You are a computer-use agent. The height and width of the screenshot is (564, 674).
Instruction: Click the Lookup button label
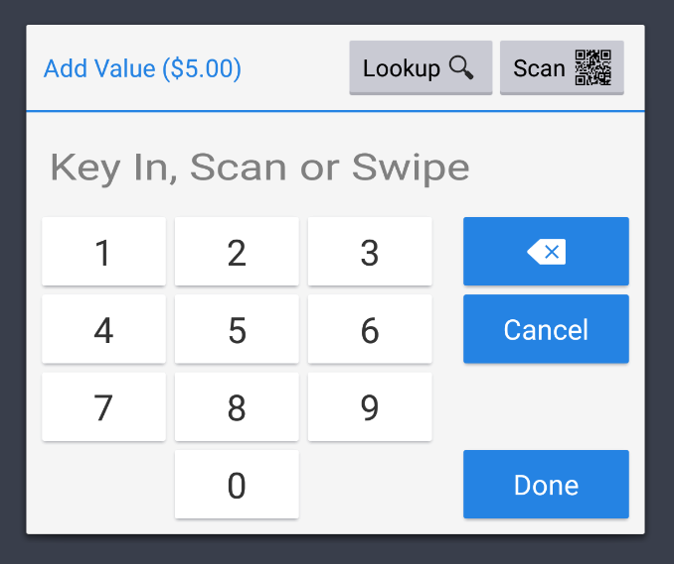(x=401, y=68)
